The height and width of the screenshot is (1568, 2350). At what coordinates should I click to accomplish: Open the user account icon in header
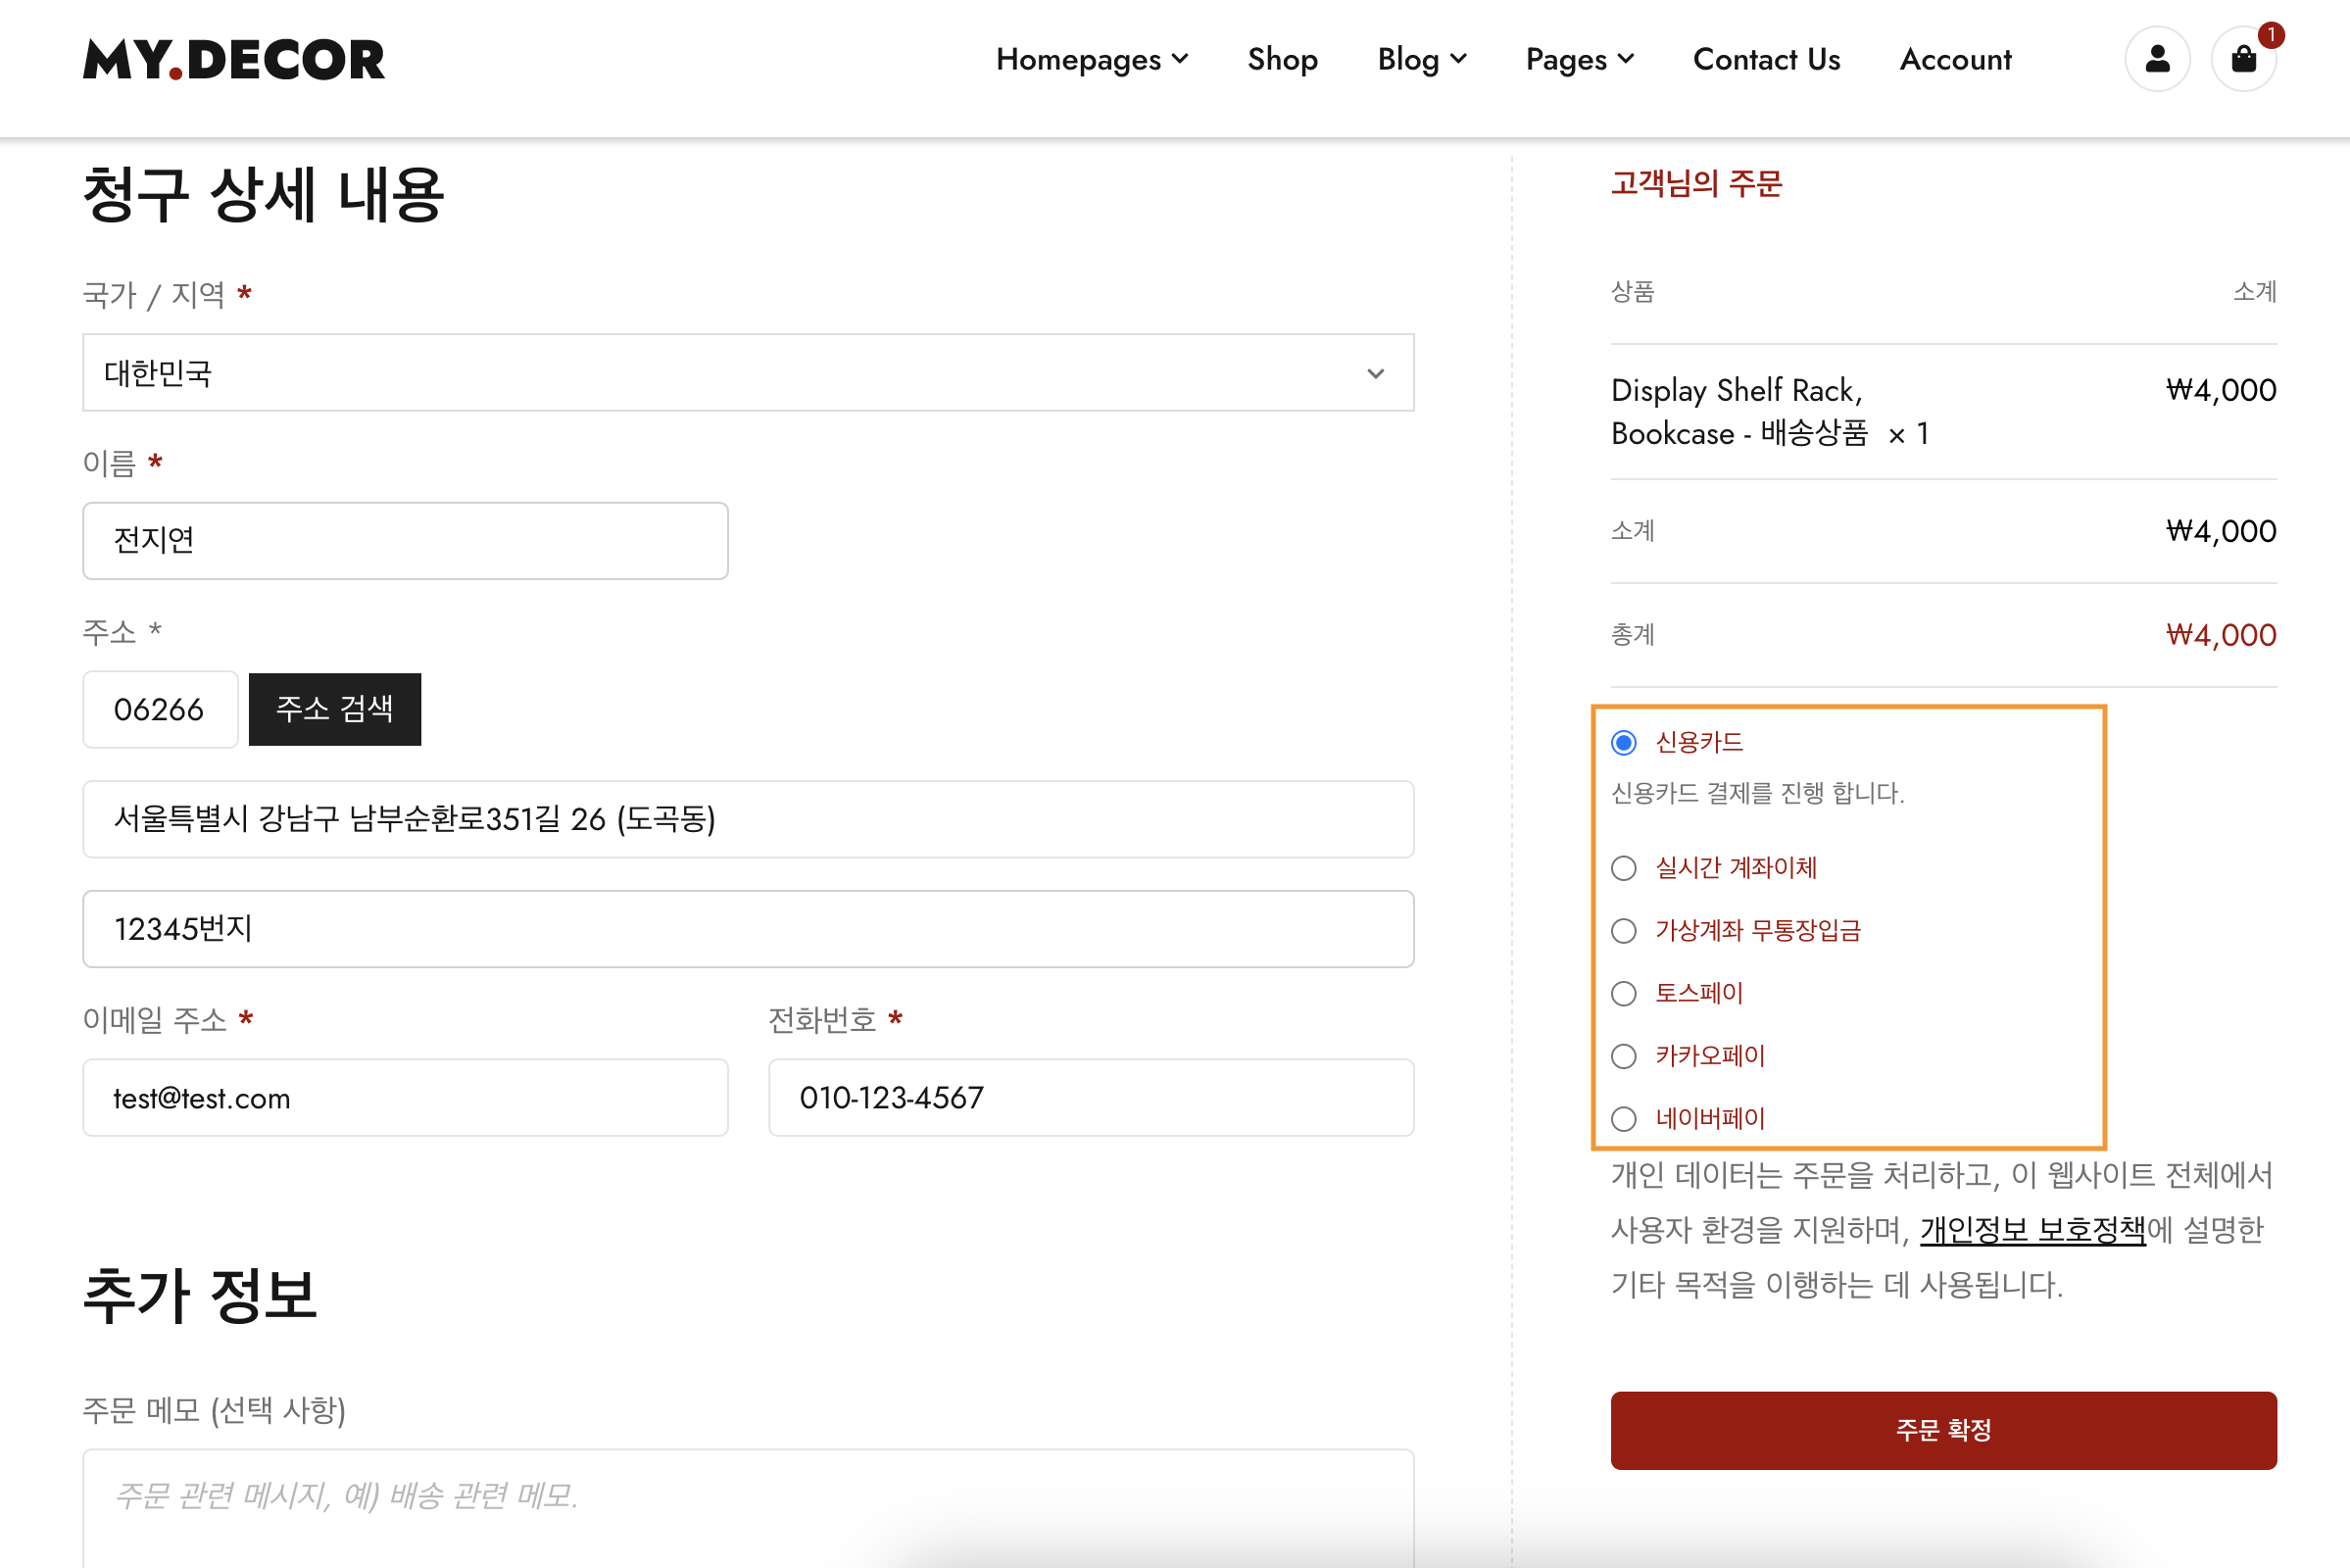pyautogui.click(x=2157, y=59)
